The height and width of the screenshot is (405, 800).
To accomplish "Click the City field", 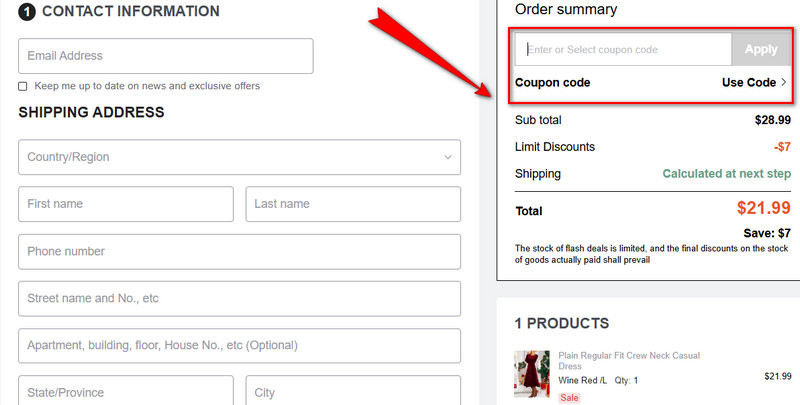I will pyautogui.click(x=353, y=392).
